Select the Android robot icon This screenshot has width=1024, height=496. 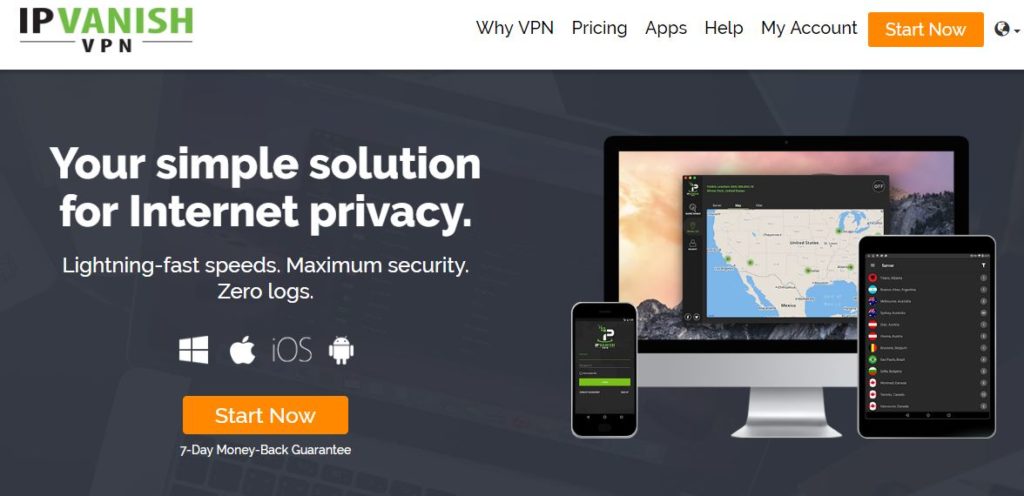pos(341,350)
